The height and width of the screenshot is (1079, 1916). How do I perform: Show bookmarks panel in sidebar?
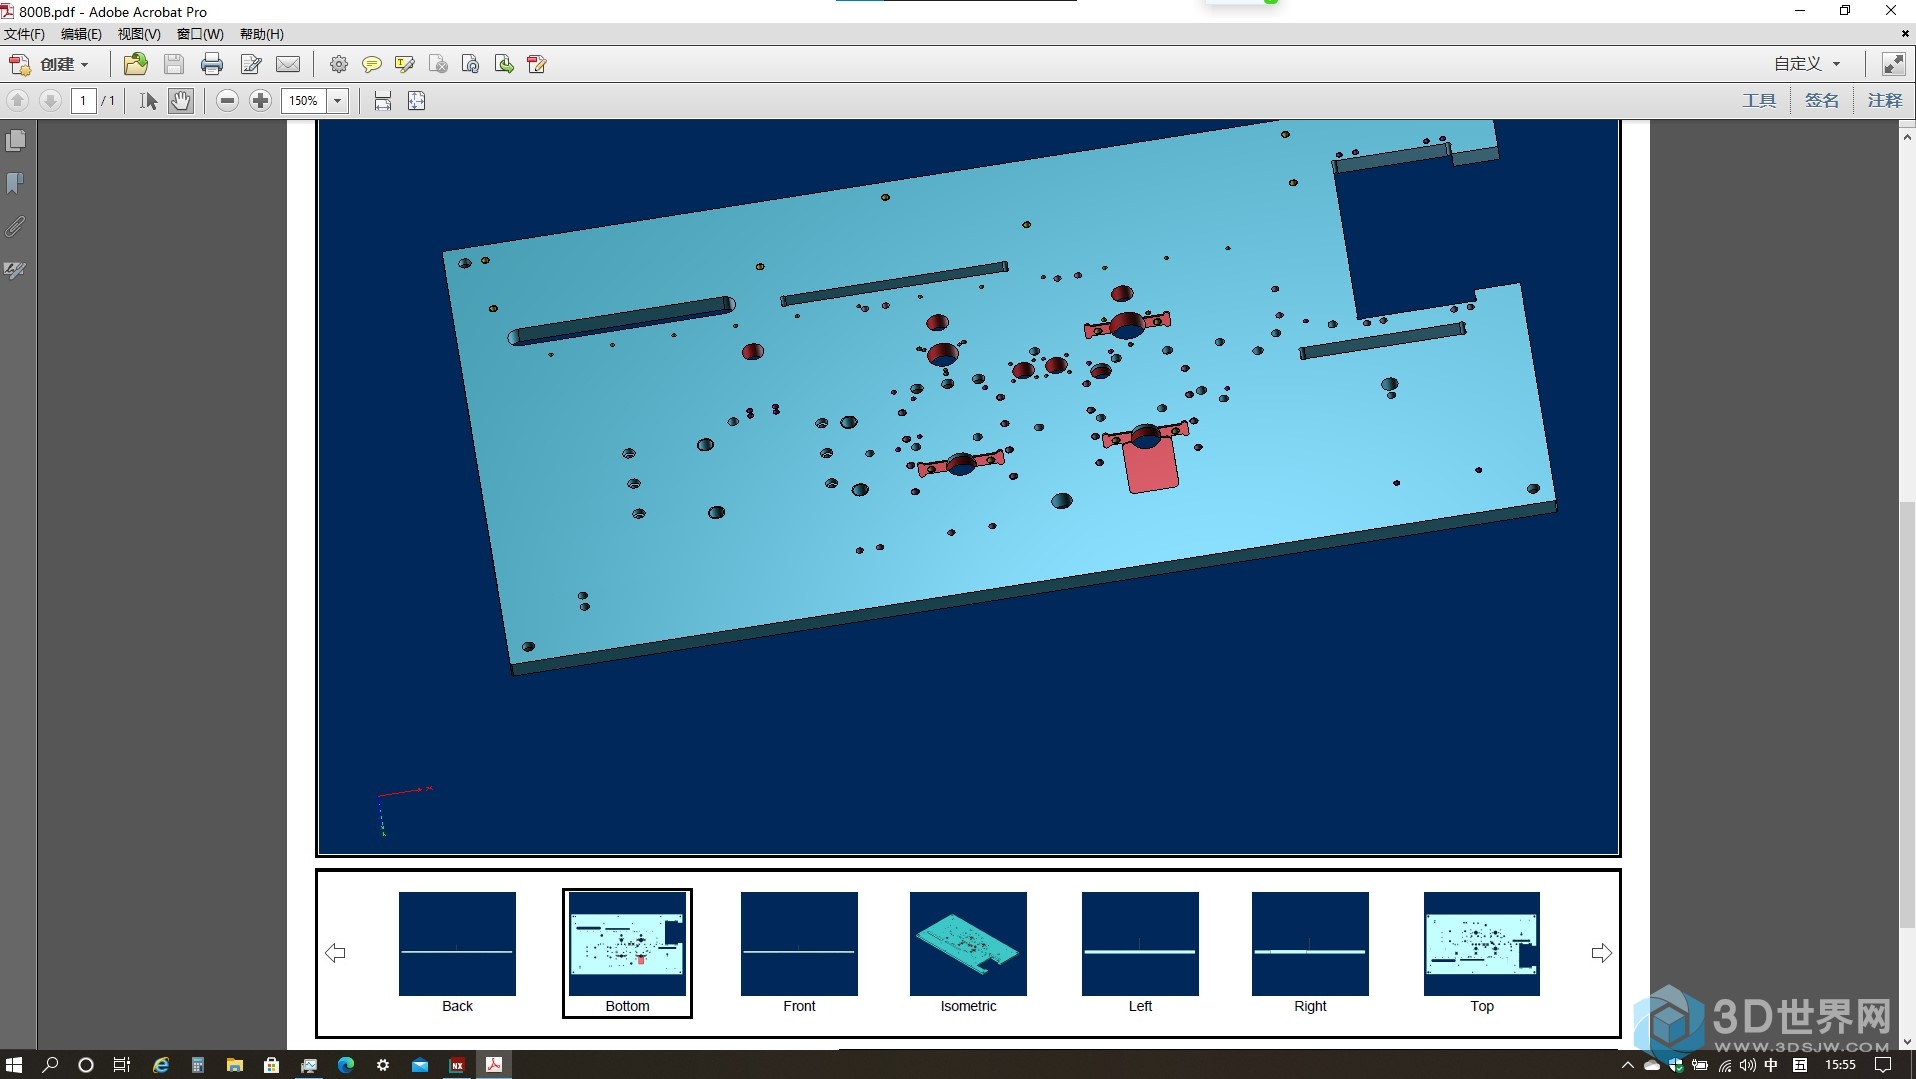[15, 184]
